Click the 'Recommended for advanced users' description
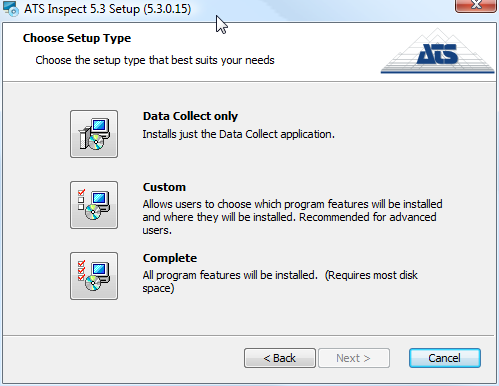This screenshot has height=386, width=499. pos(289,224)
